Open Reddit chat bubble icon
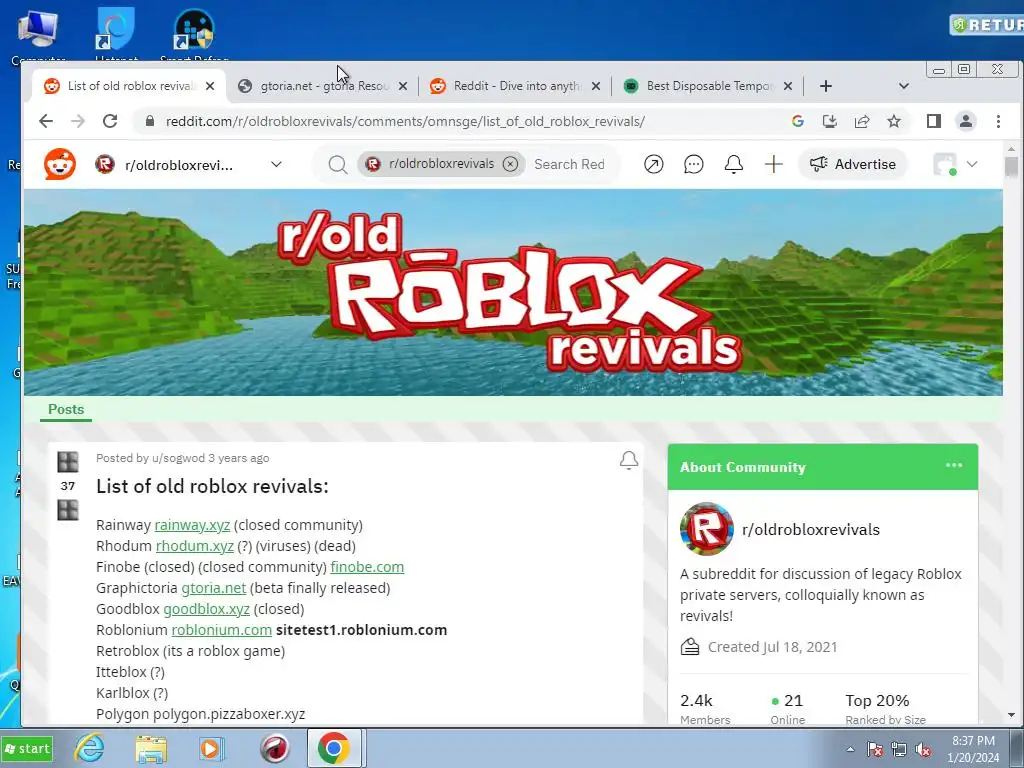 [694, 164]
